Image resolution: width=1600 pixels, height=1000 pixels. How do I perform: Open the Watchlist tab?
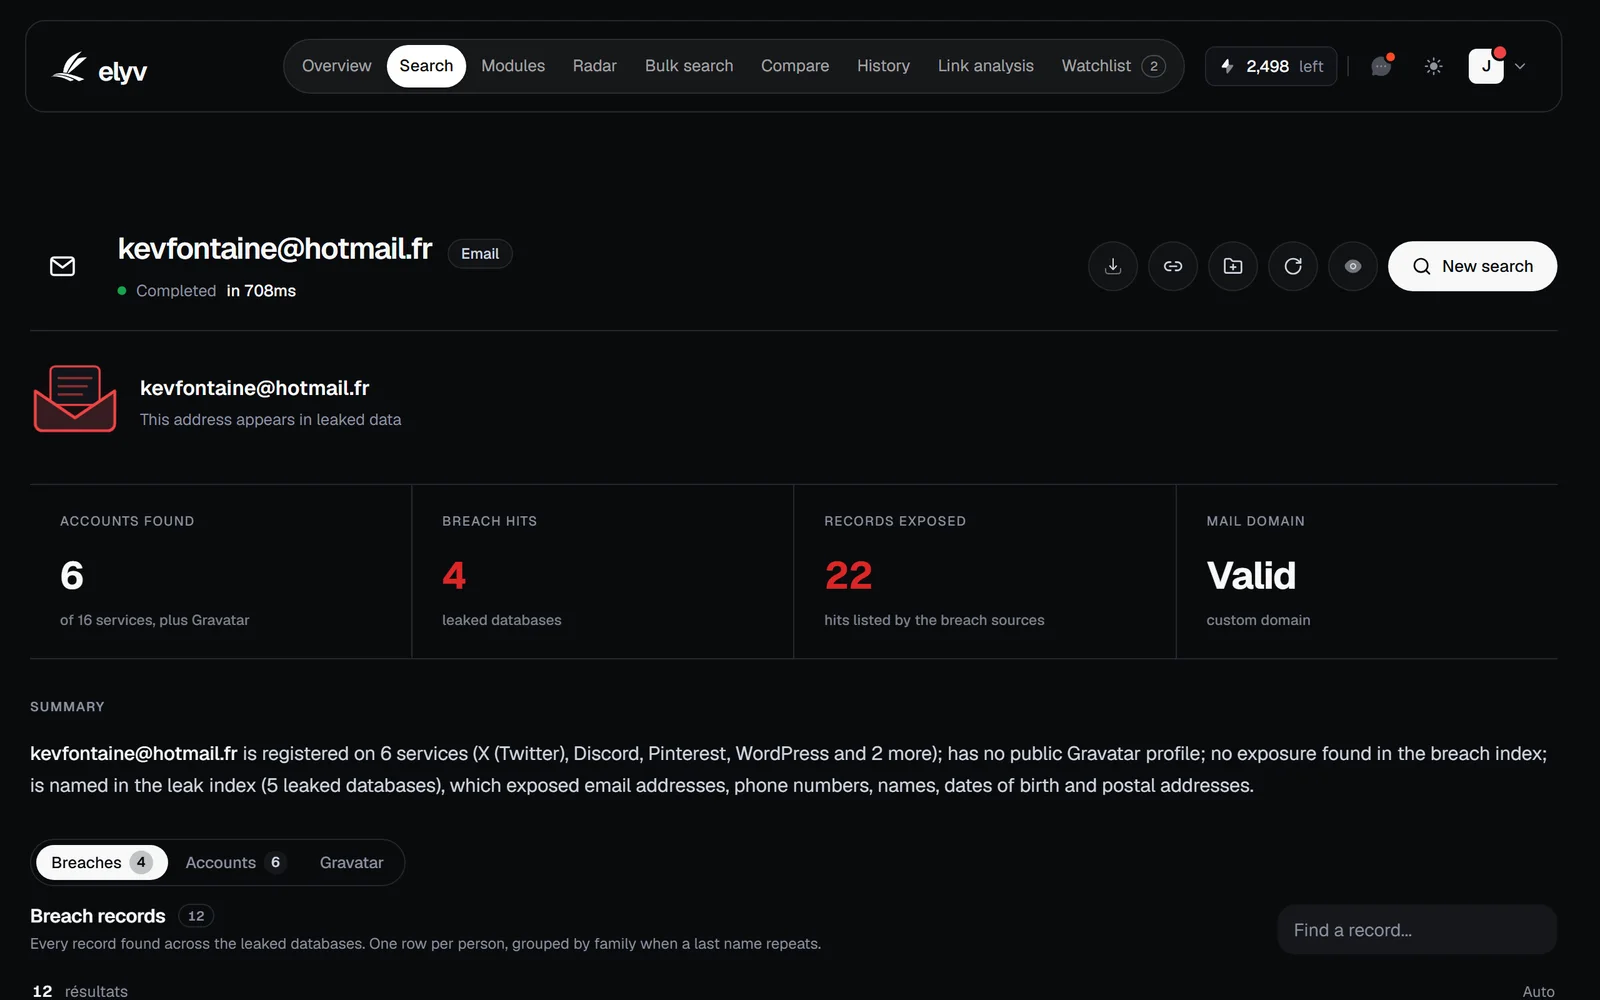click(1113, 66)
